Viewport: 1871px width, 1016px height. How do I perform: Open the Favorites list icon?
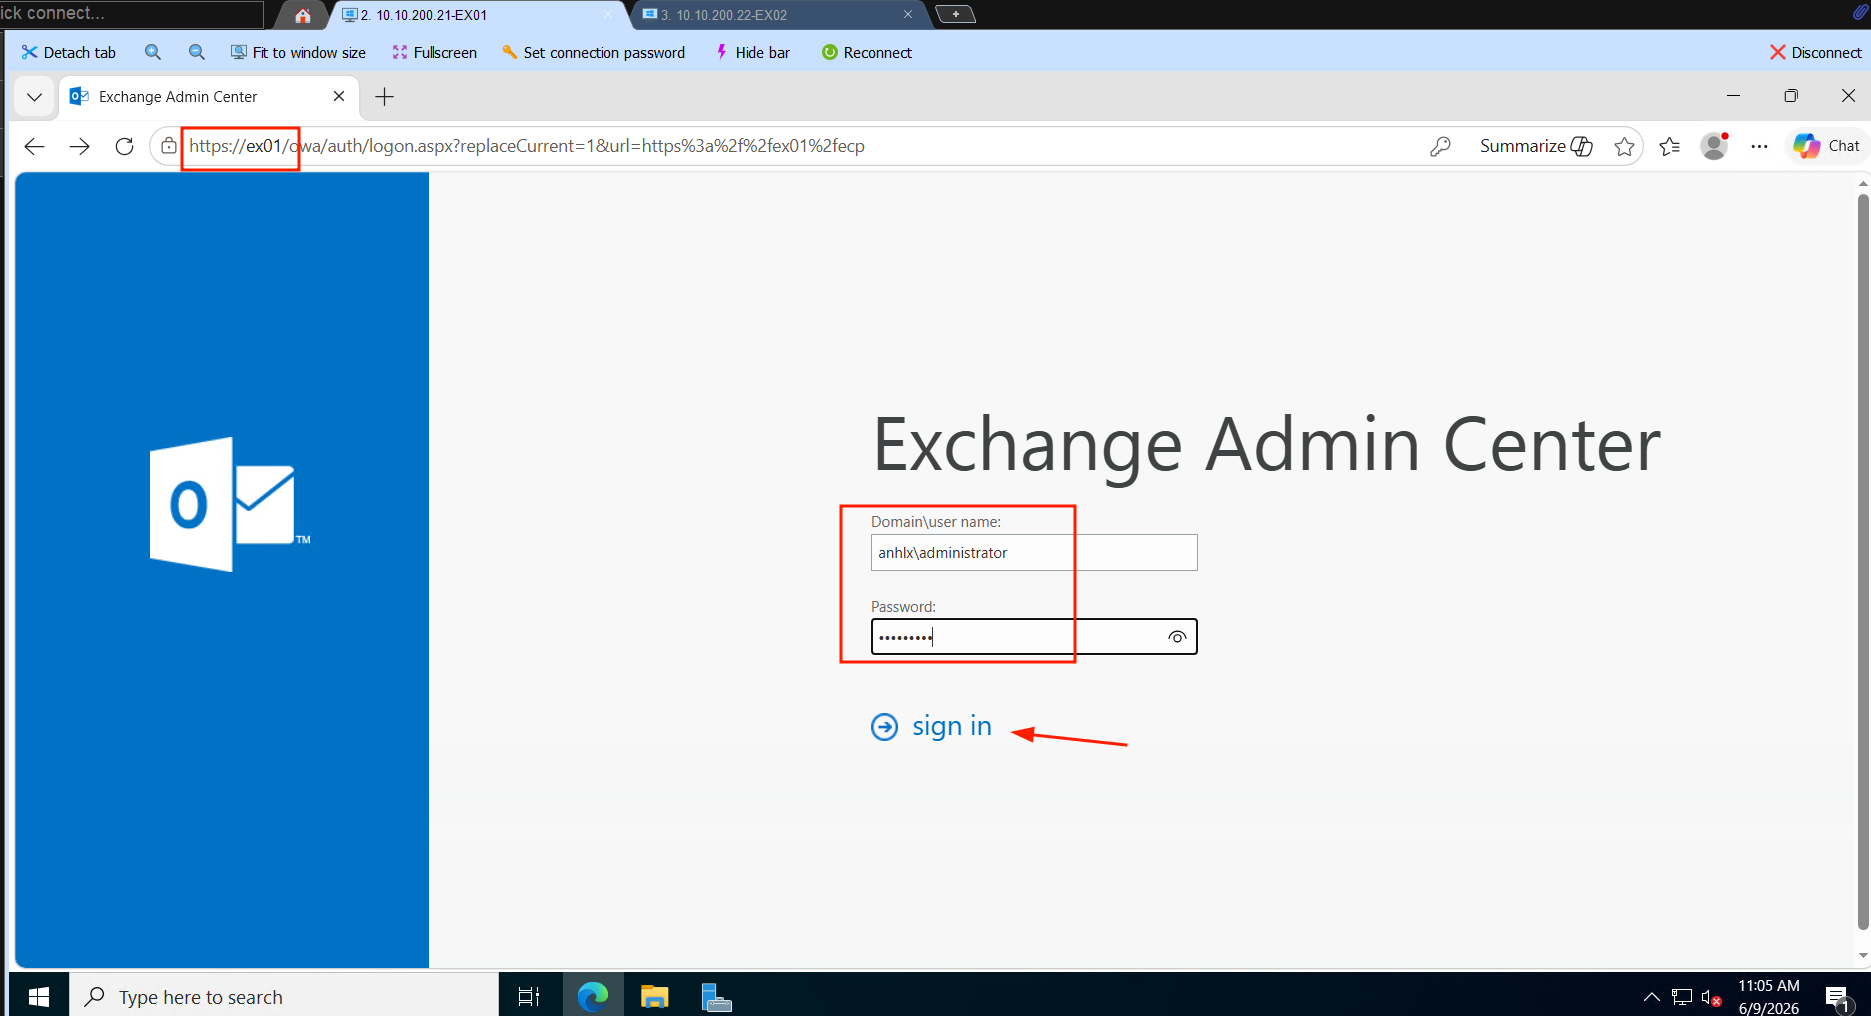tap(1669, 146)
